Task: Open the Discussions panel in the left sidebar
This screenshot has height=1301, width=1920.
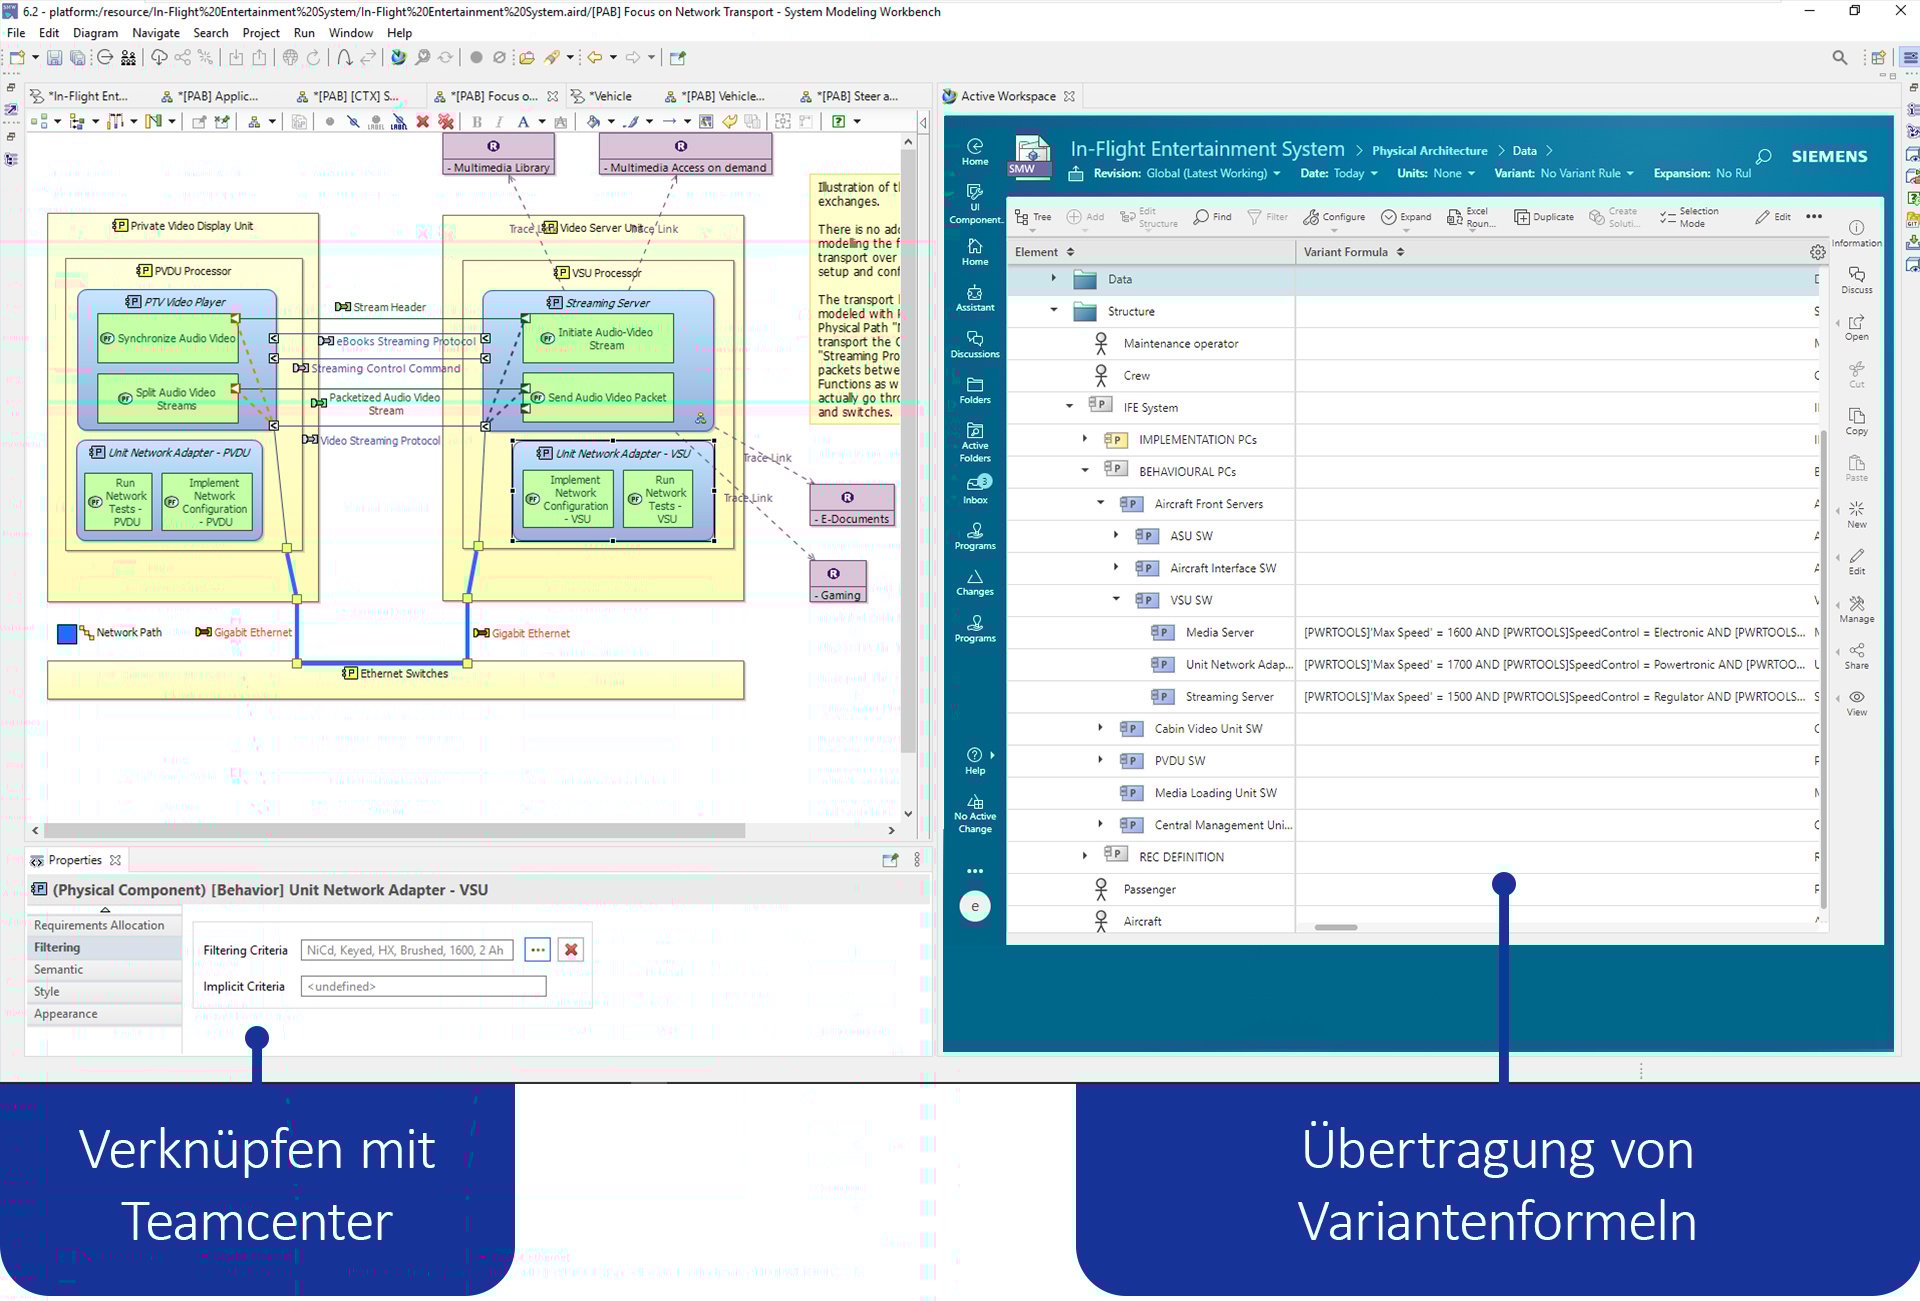Action: click(975, 346)
